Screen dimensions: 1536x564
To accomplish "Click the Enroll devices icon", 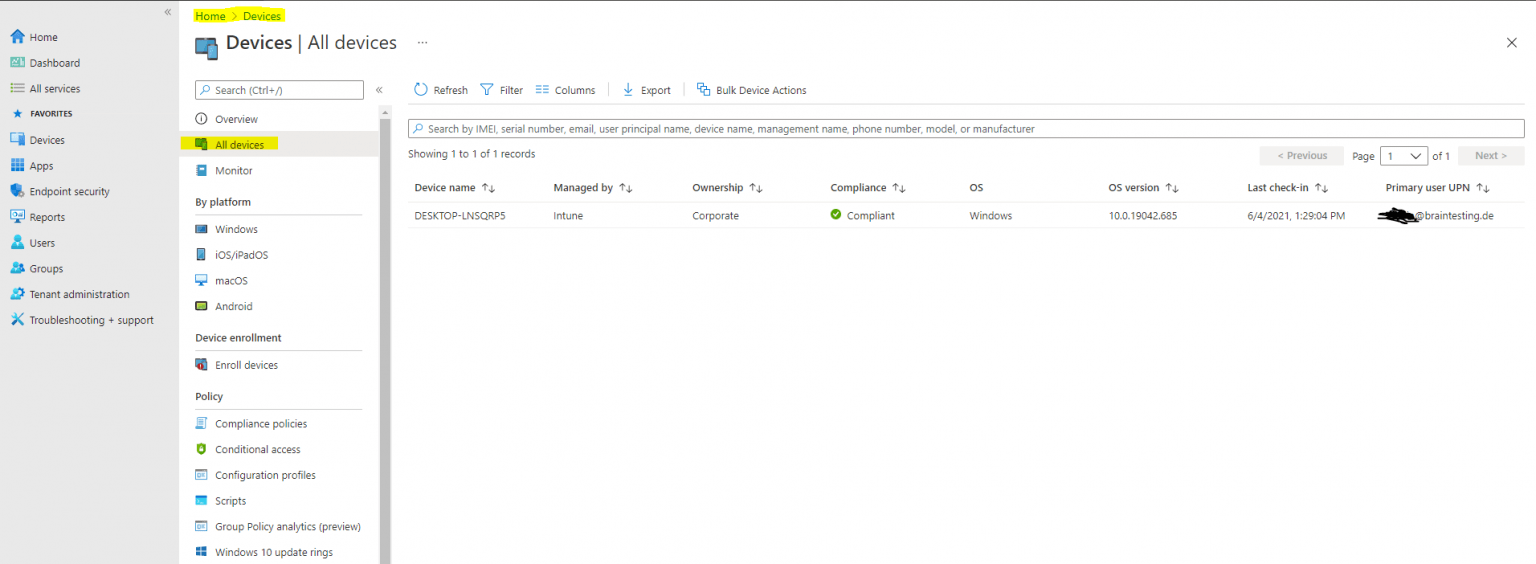I will click(x=201, y=365).
